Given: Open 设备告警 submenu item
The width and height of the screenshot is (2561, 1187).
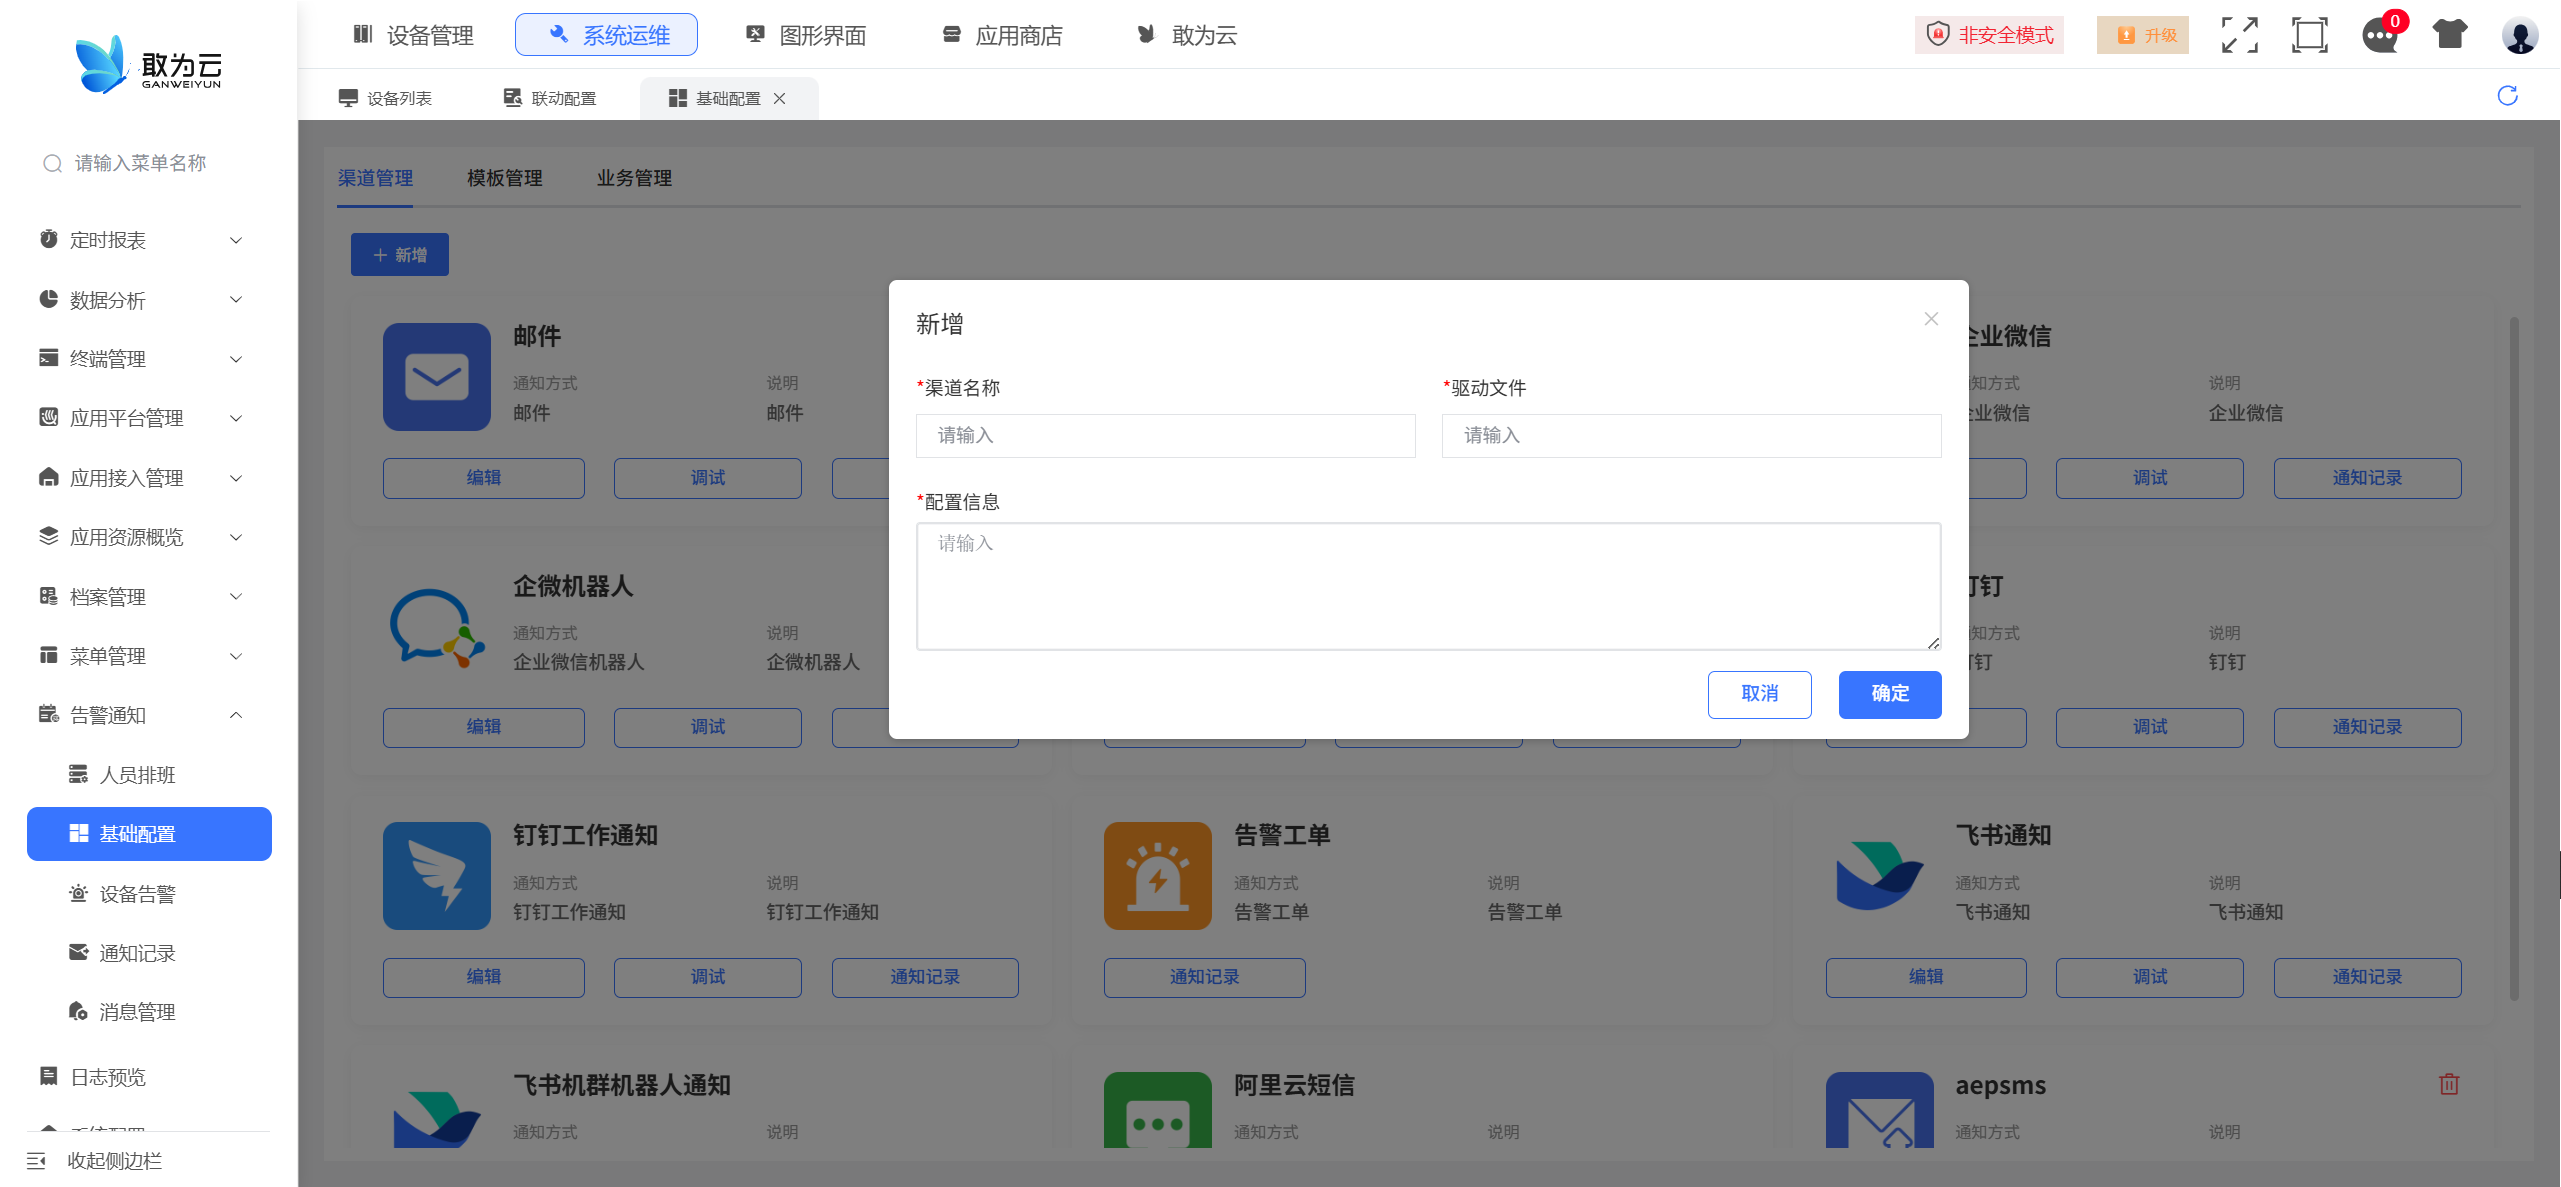Looking at the screenshot, I should (149, 894).
